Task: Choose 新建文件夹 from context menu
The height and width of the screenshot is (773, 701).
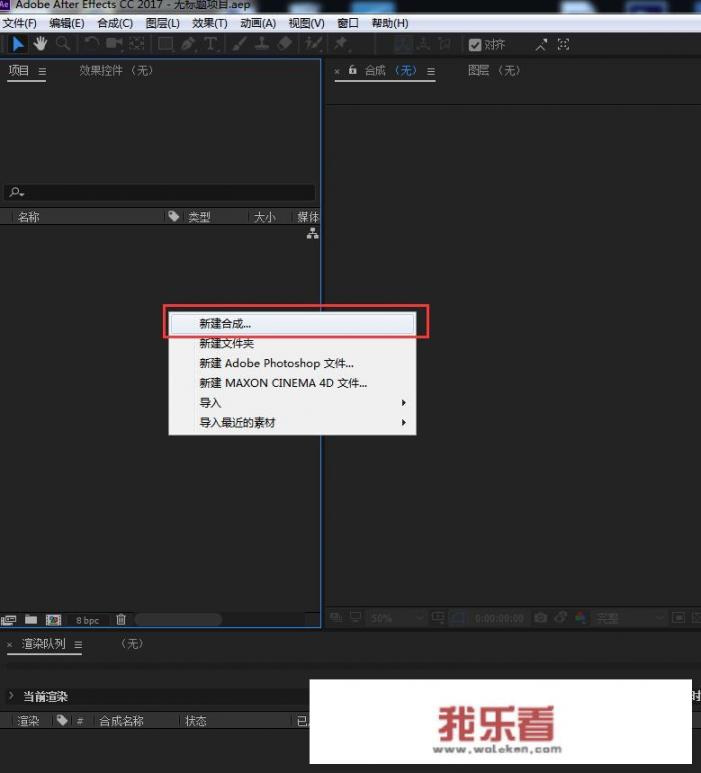Action: click(x=292, y=343)
